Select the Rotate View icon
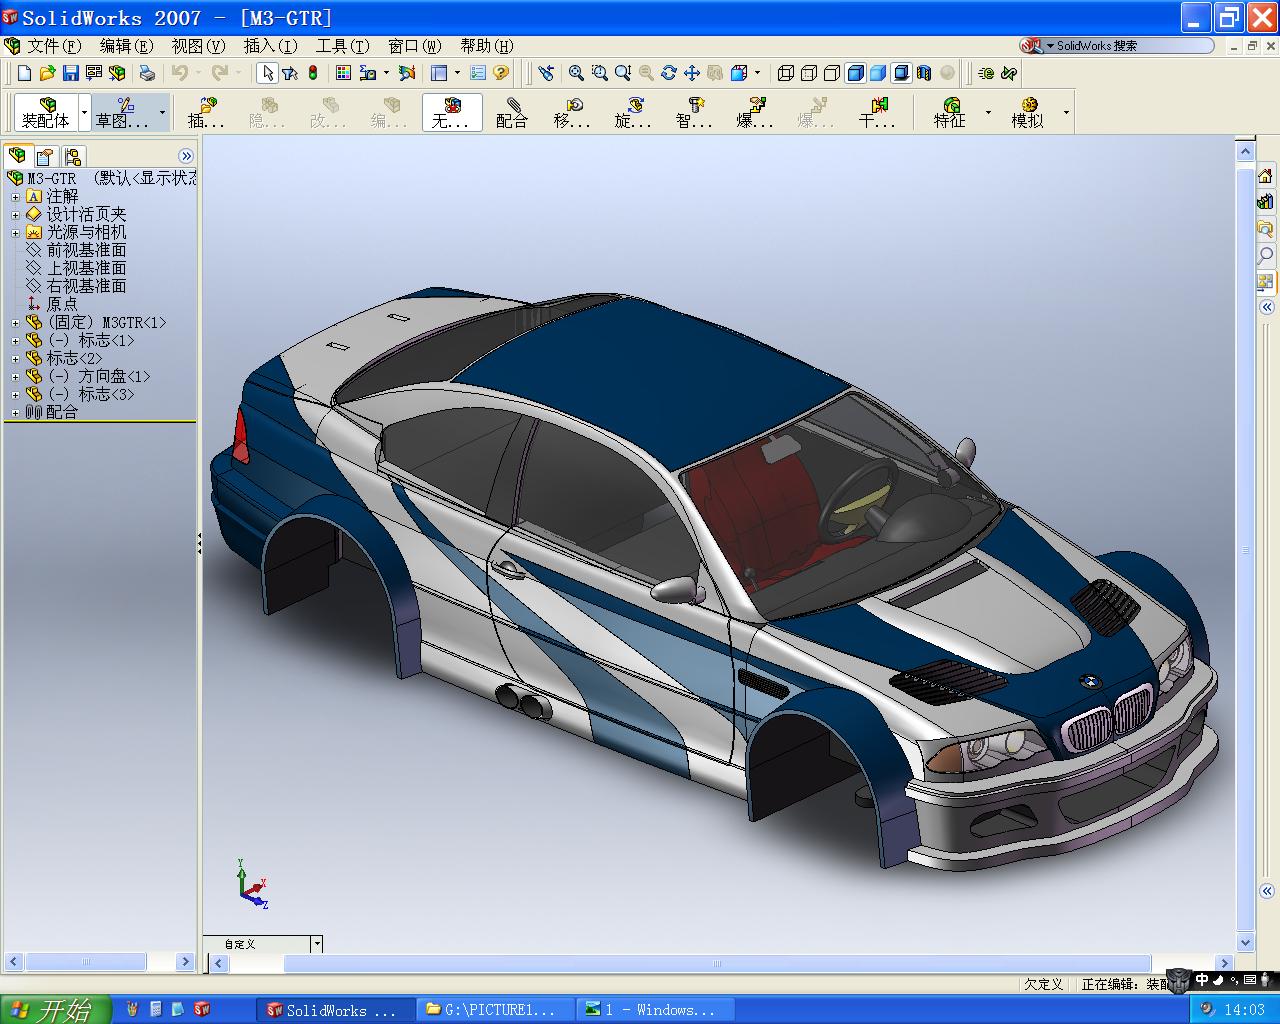 point(669,73)
